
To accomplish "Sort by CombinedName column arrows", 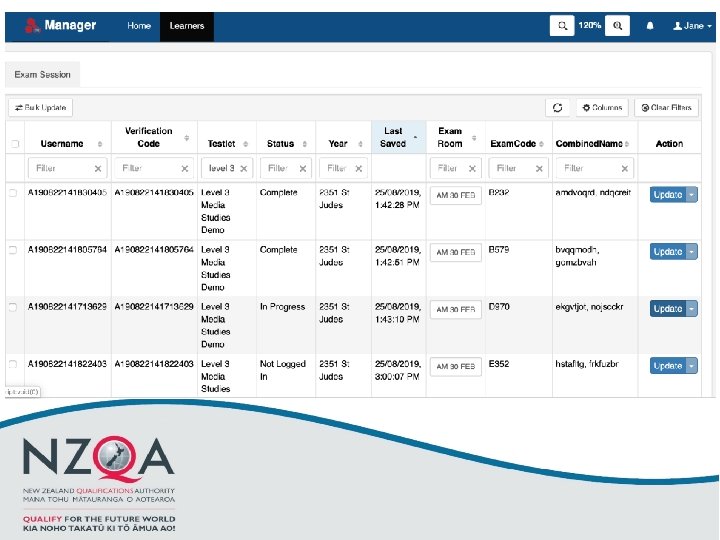I will (x=627, y=144).
